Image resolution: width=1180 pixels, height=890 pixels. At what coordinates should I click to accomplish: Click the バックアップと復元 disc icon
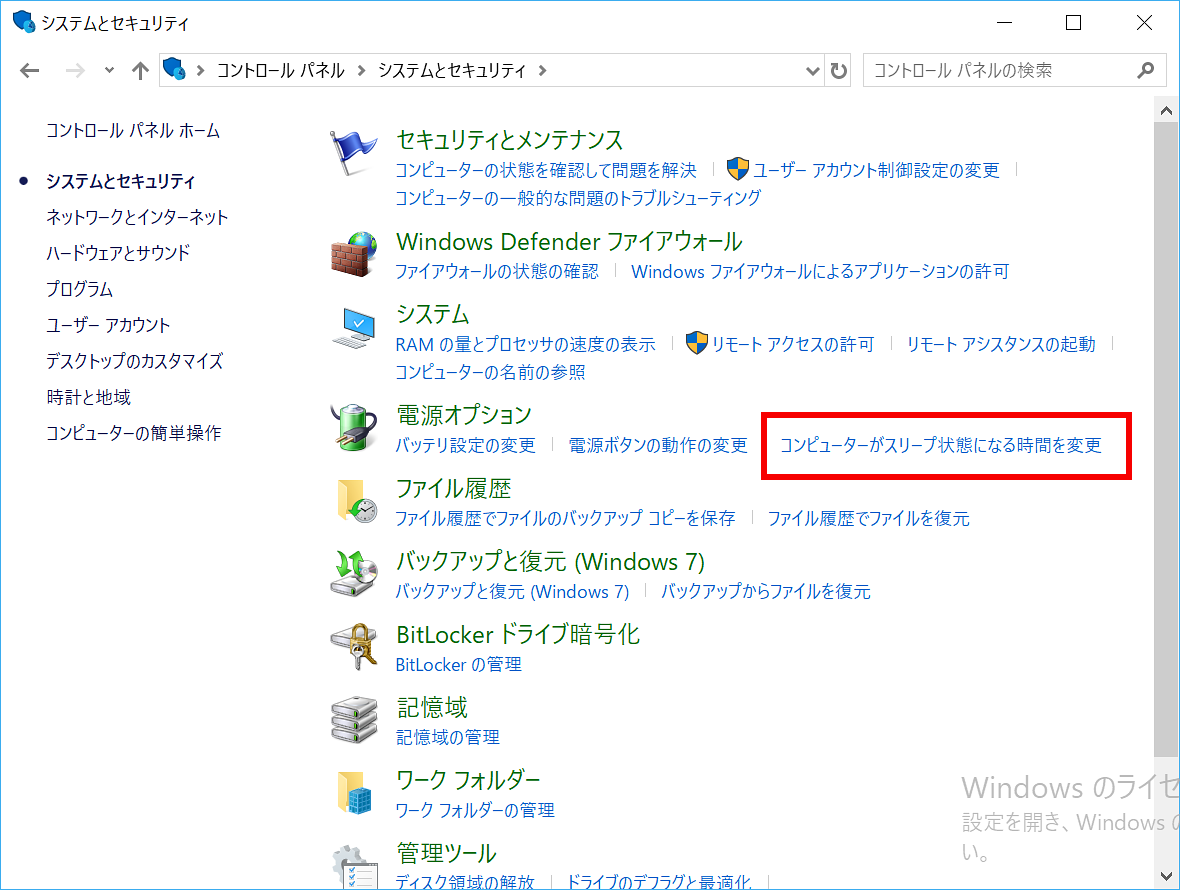(353, 573)
